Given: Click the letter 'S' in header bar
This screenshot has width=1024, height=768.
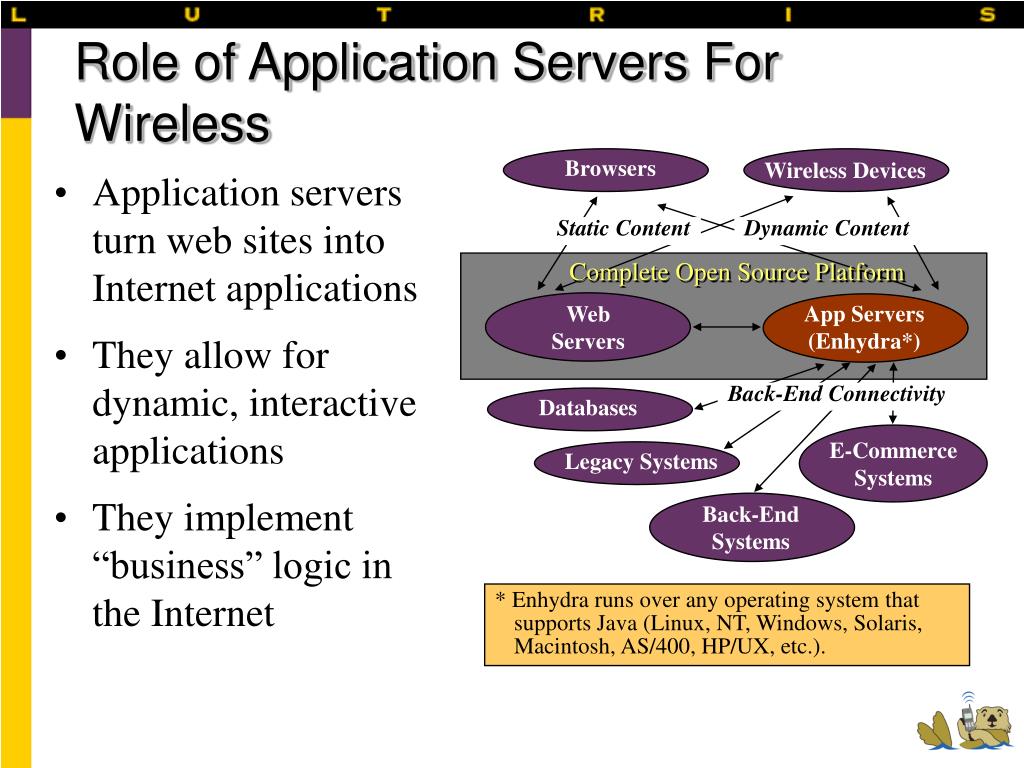Looking at the screenshot, I should point(987,14).
